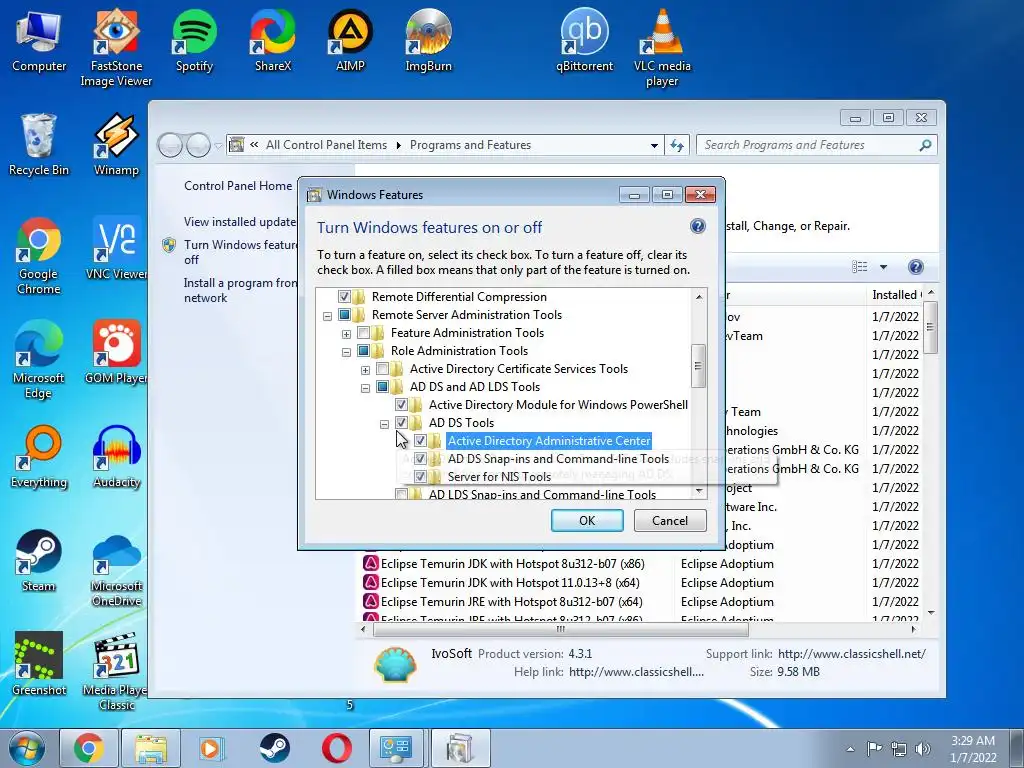Click the Steam desktop icon
Viewport: 1024px width, 768px height.
click(39, 560)
